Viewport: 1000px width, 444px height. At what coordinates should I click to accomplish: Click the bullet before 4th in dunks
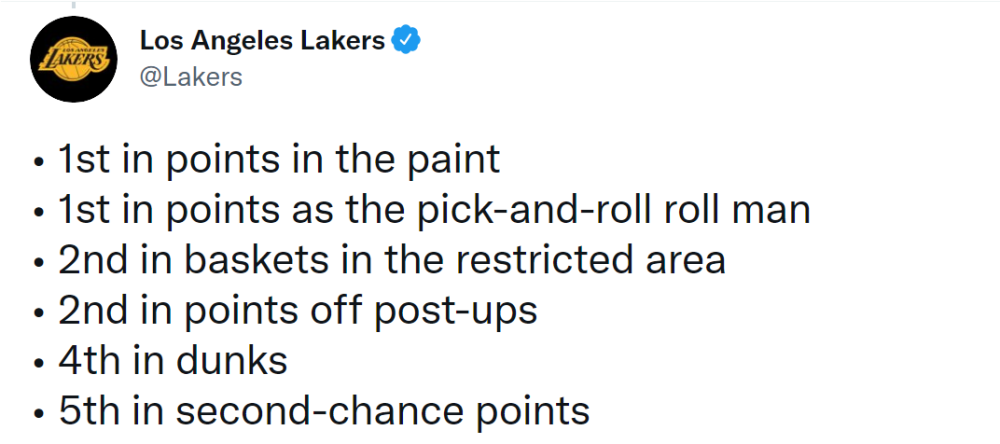[40, 364]
